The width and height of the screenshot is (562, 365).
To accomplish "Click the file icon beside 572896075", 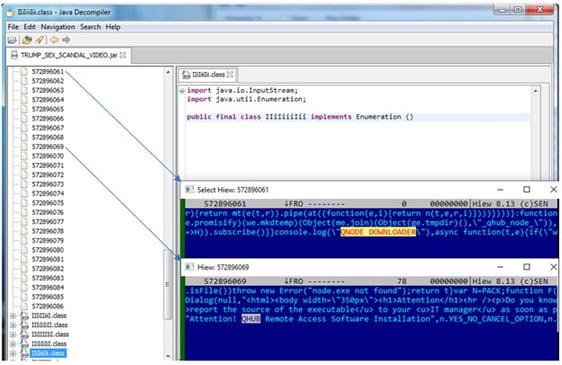I will coord(24,203).
